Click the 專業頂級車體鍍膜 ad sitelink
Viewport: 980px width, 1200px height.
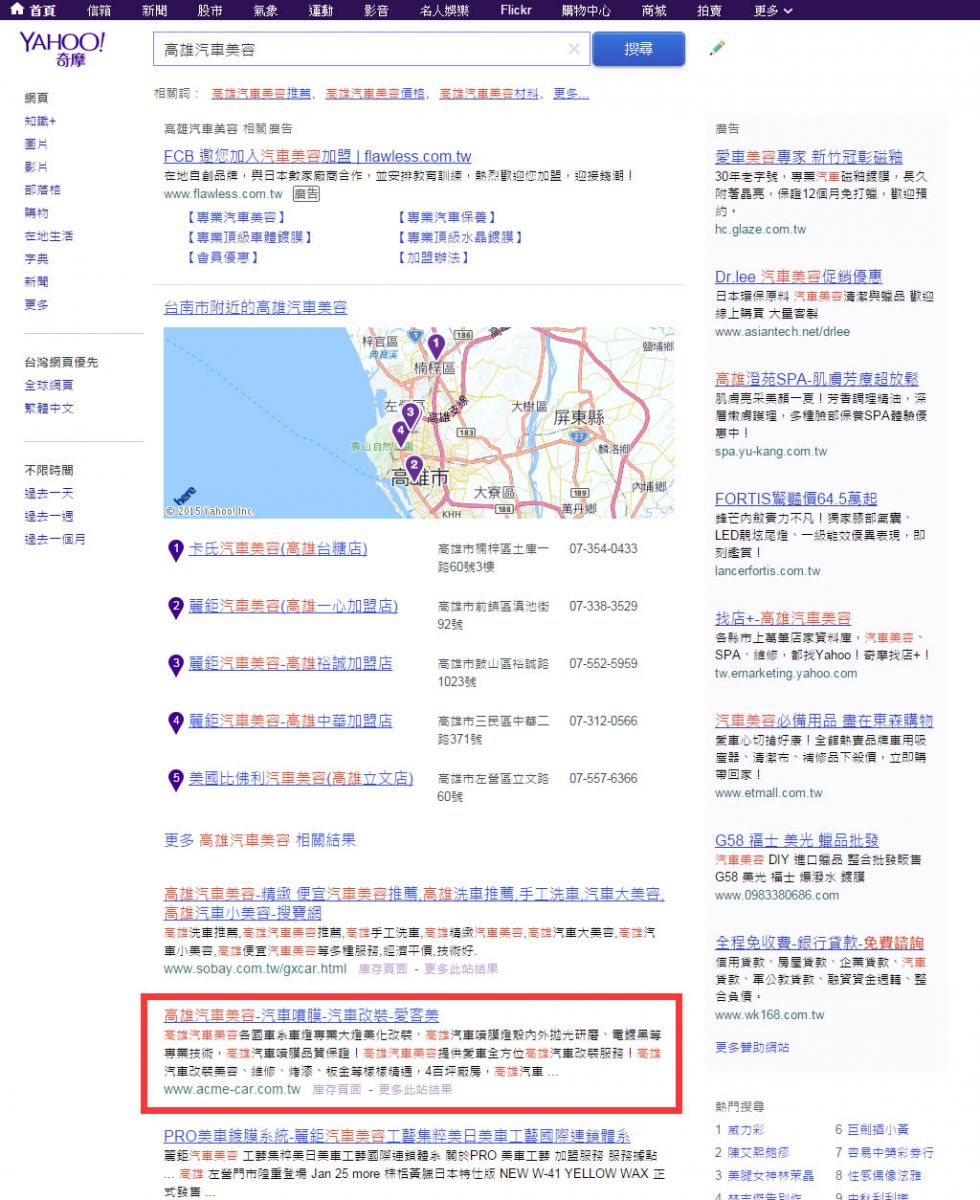pyautogui.click(x=249, y=237)
